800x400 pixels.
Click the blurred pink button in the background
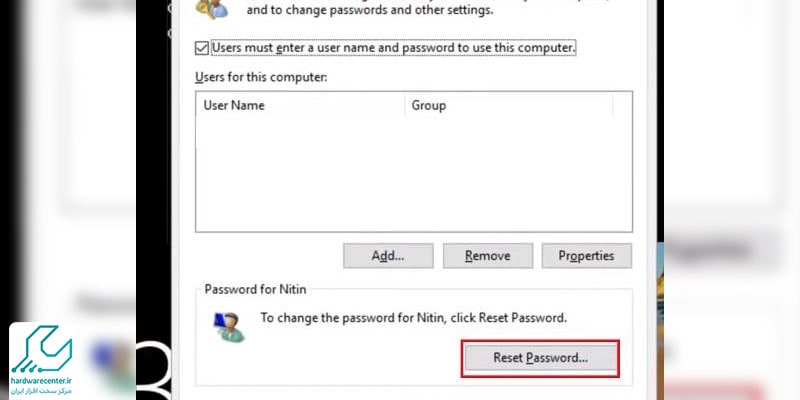coord(714,391)
